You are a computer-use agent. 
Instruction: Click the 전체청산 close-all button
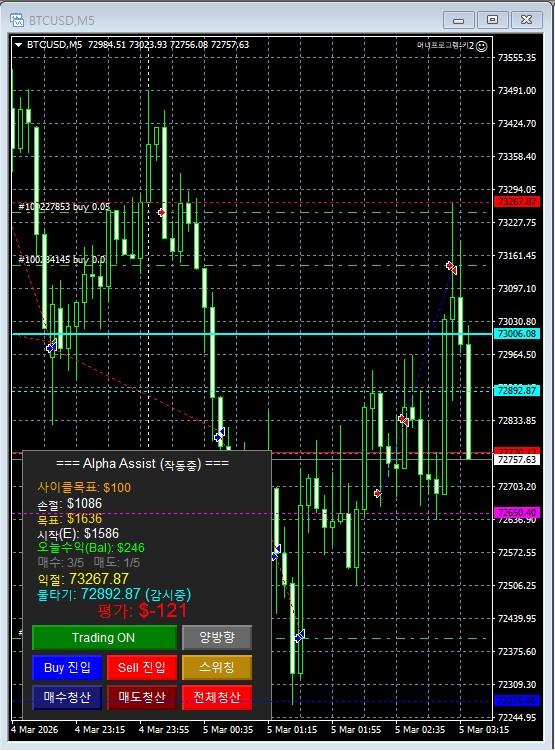216,697
